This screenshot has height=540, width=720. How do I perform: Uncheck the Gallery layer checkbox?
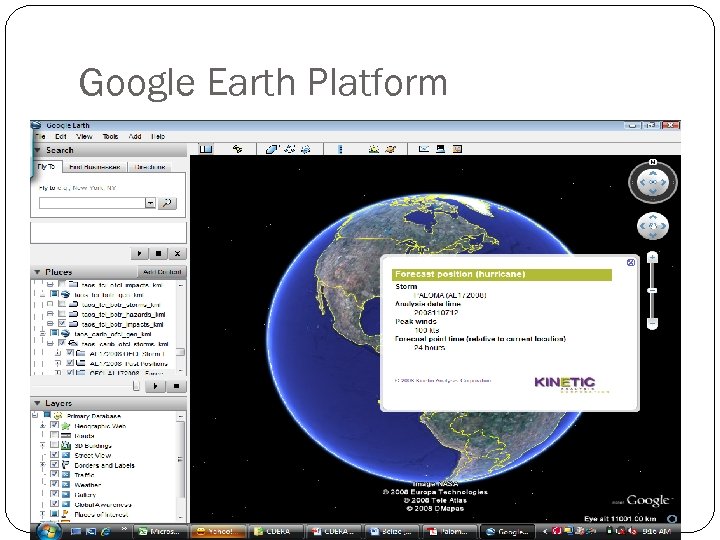pos(54,494)
